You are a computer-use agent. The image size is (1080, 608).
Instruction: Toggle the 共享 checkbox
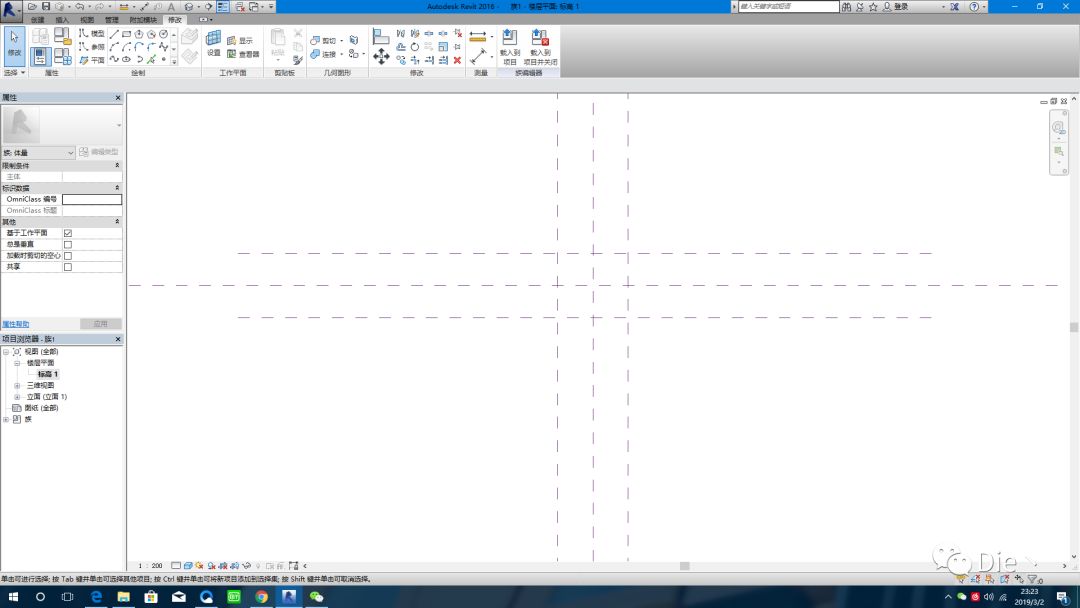[x=68, y=266]
